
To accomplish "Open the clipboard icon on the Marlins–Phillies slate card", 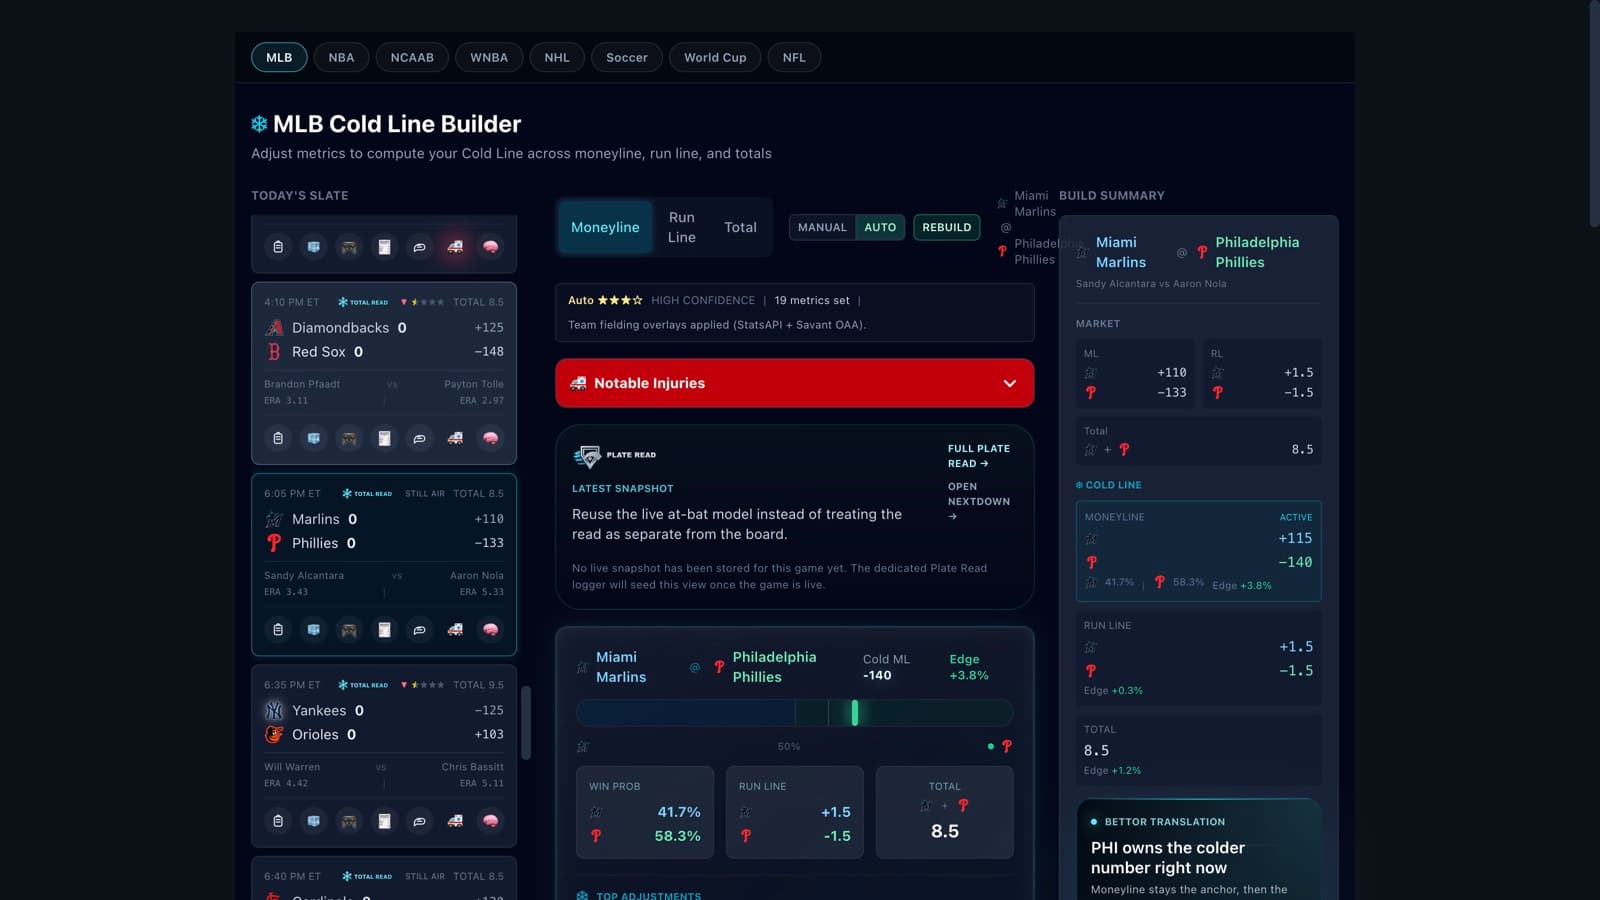I will (x=278, y=630).
